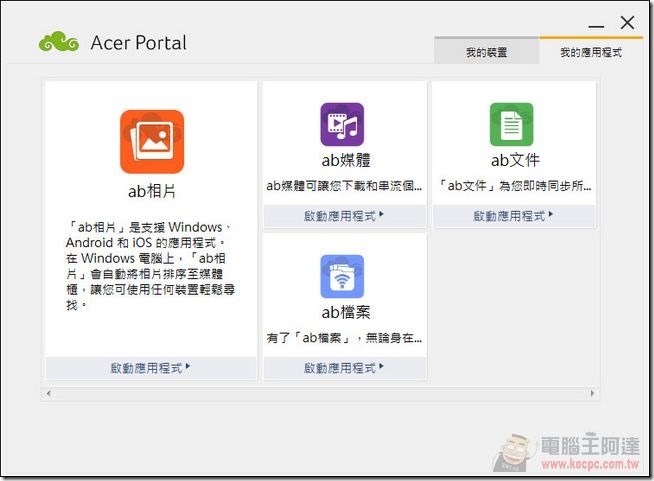Minimize the Acer Portal window

click(x=596, y=26)
